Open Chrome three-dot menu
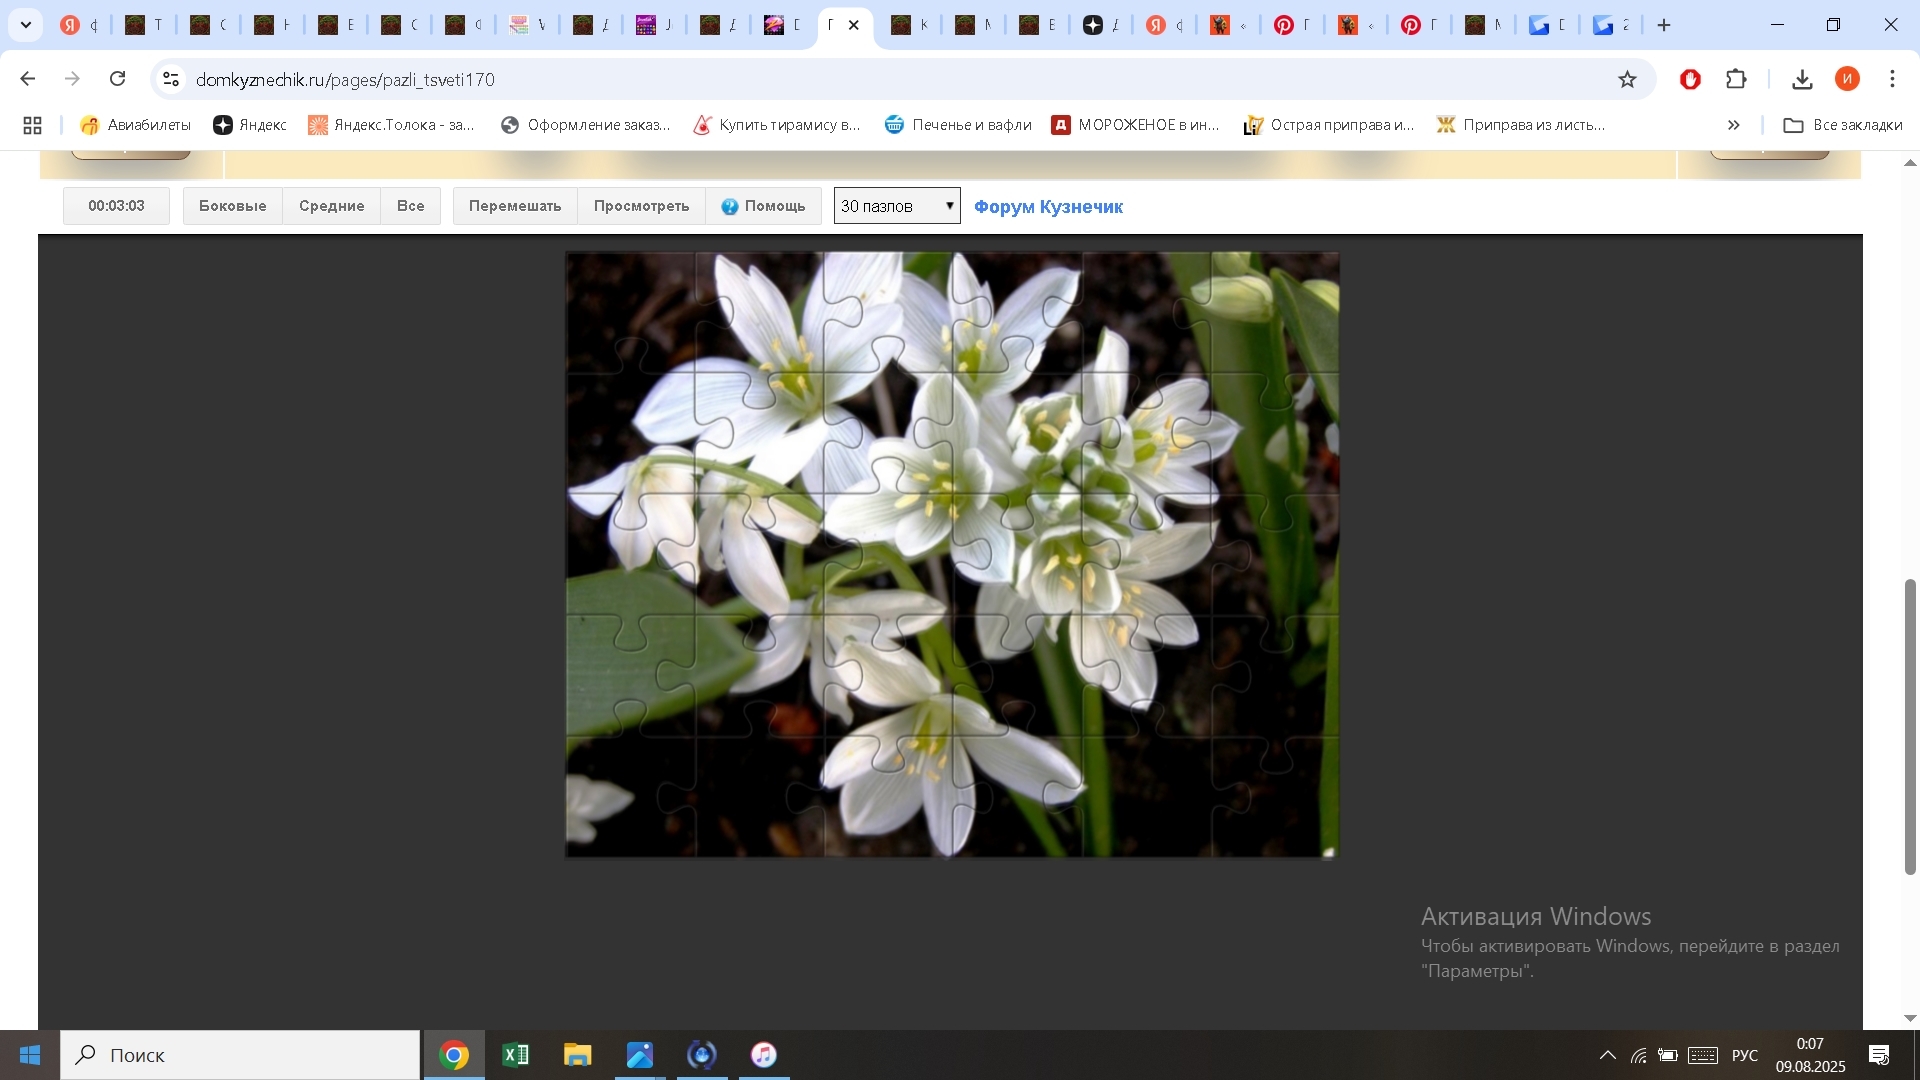Screen dimensions: 1920x1080 tap(1892, 79)
